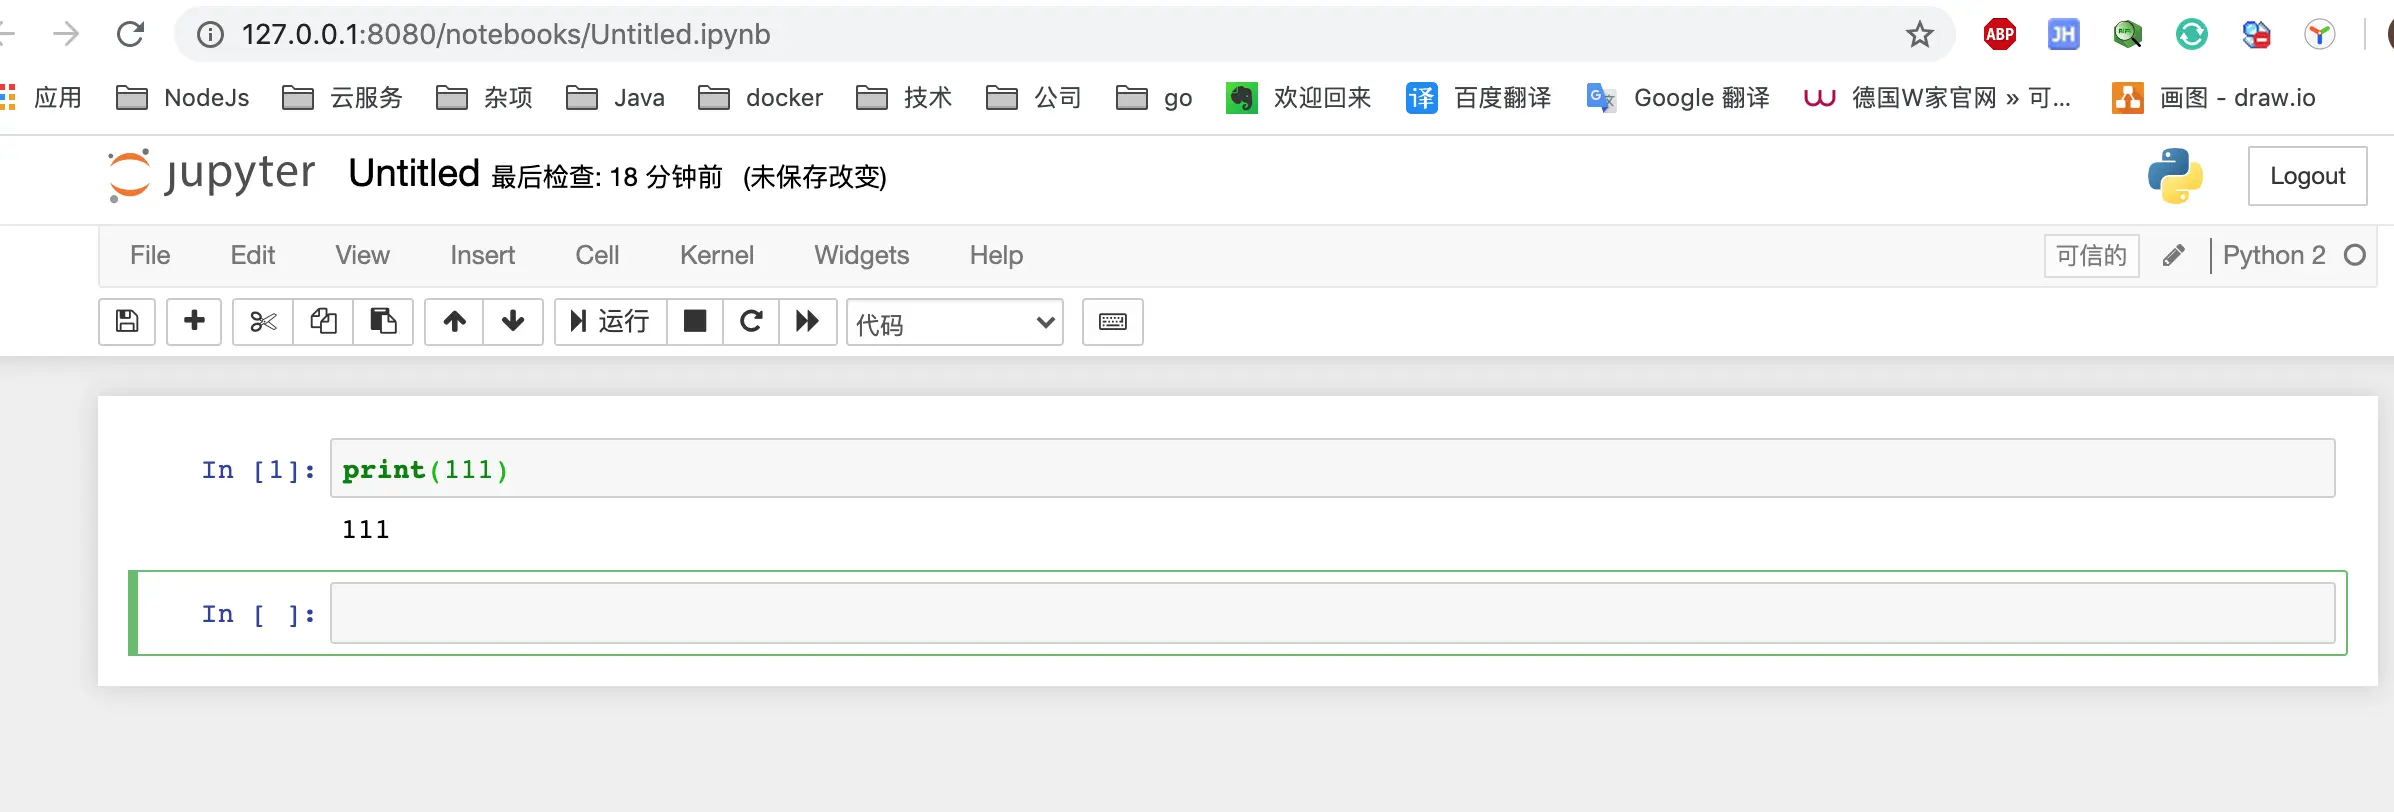
Task: Move selected cell down arrow
Action: coord(513,322)
